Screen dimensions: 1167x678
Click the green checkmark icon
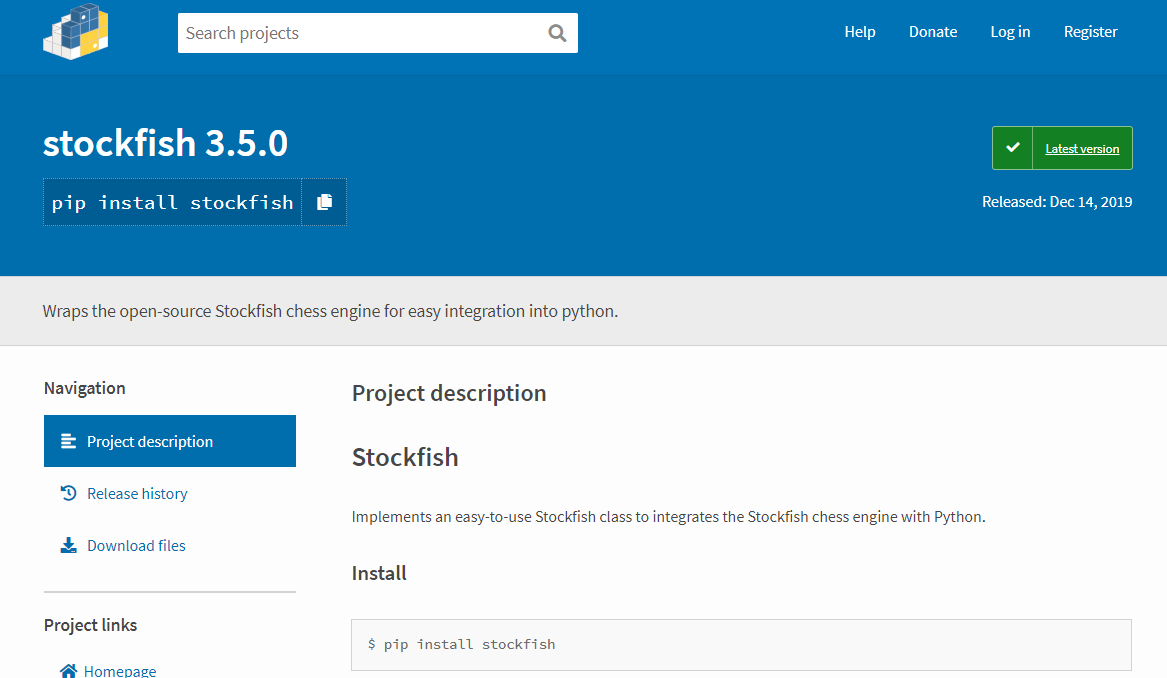point(1012,148)
